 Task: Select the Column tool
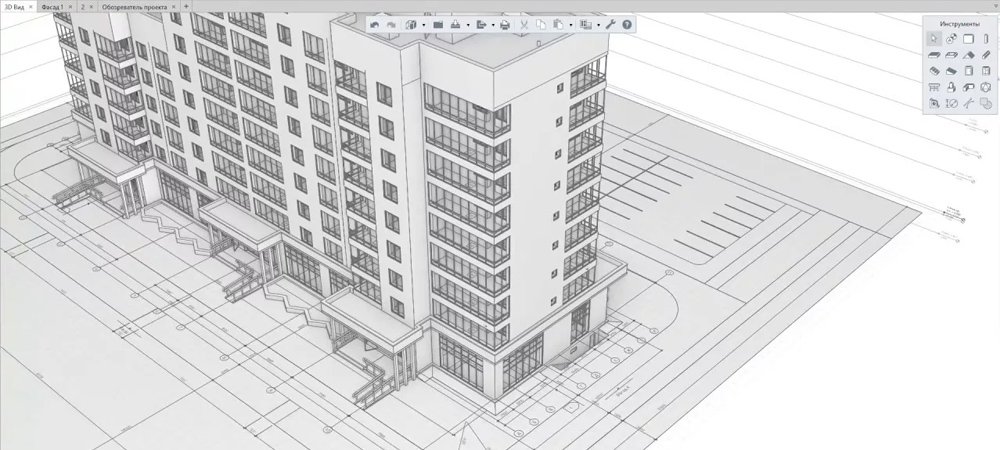click(x=986, y=38)
